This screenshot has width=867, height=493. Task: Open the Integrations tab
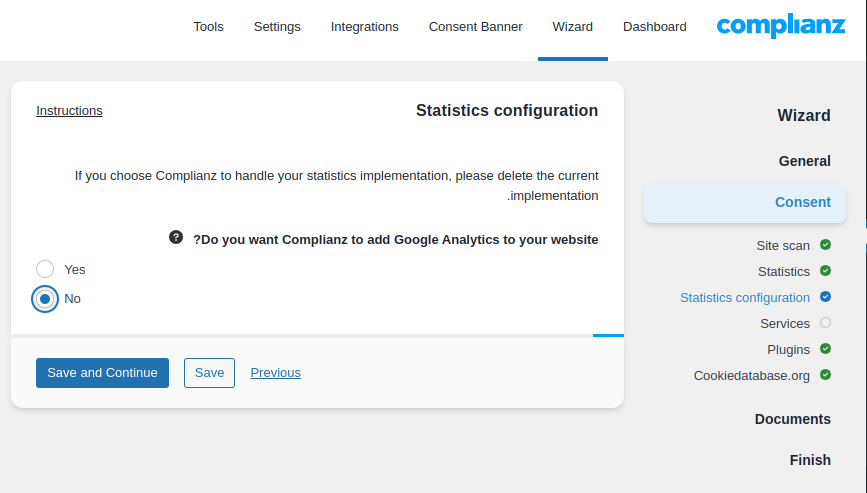pyautogui.click(x=364, y=27)
